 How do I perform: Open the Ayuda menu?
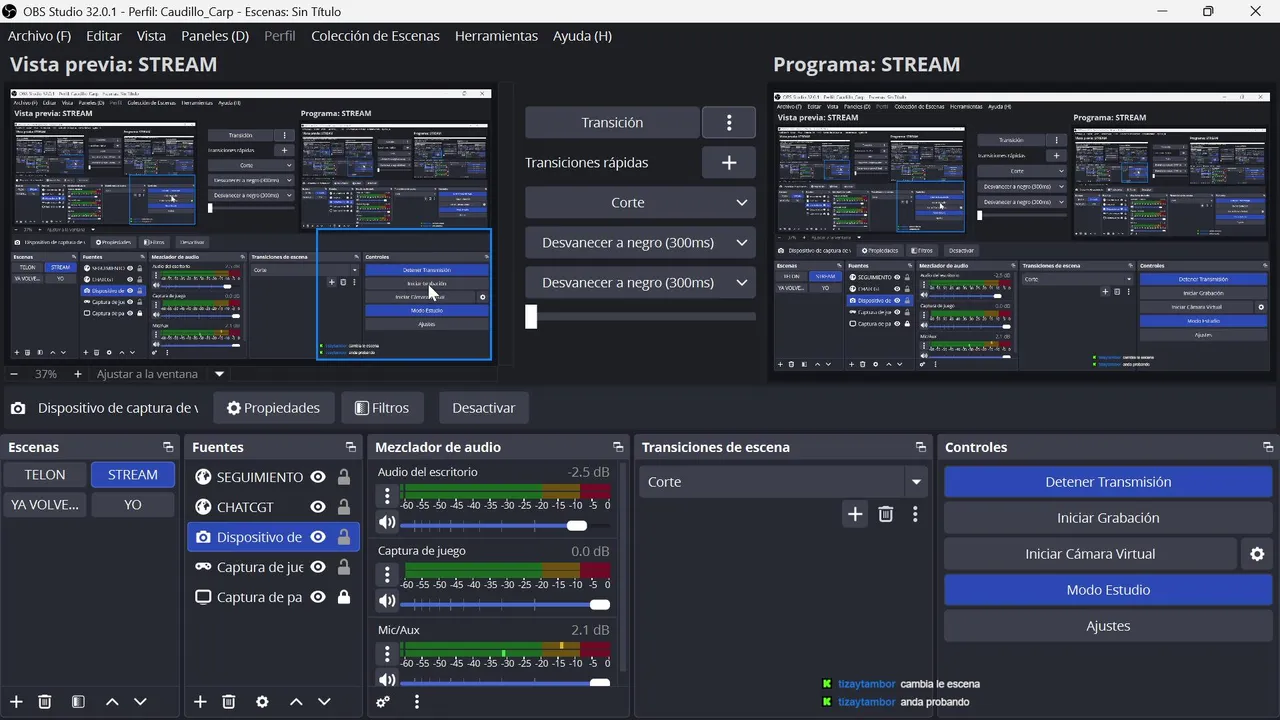tap(582, 36)
